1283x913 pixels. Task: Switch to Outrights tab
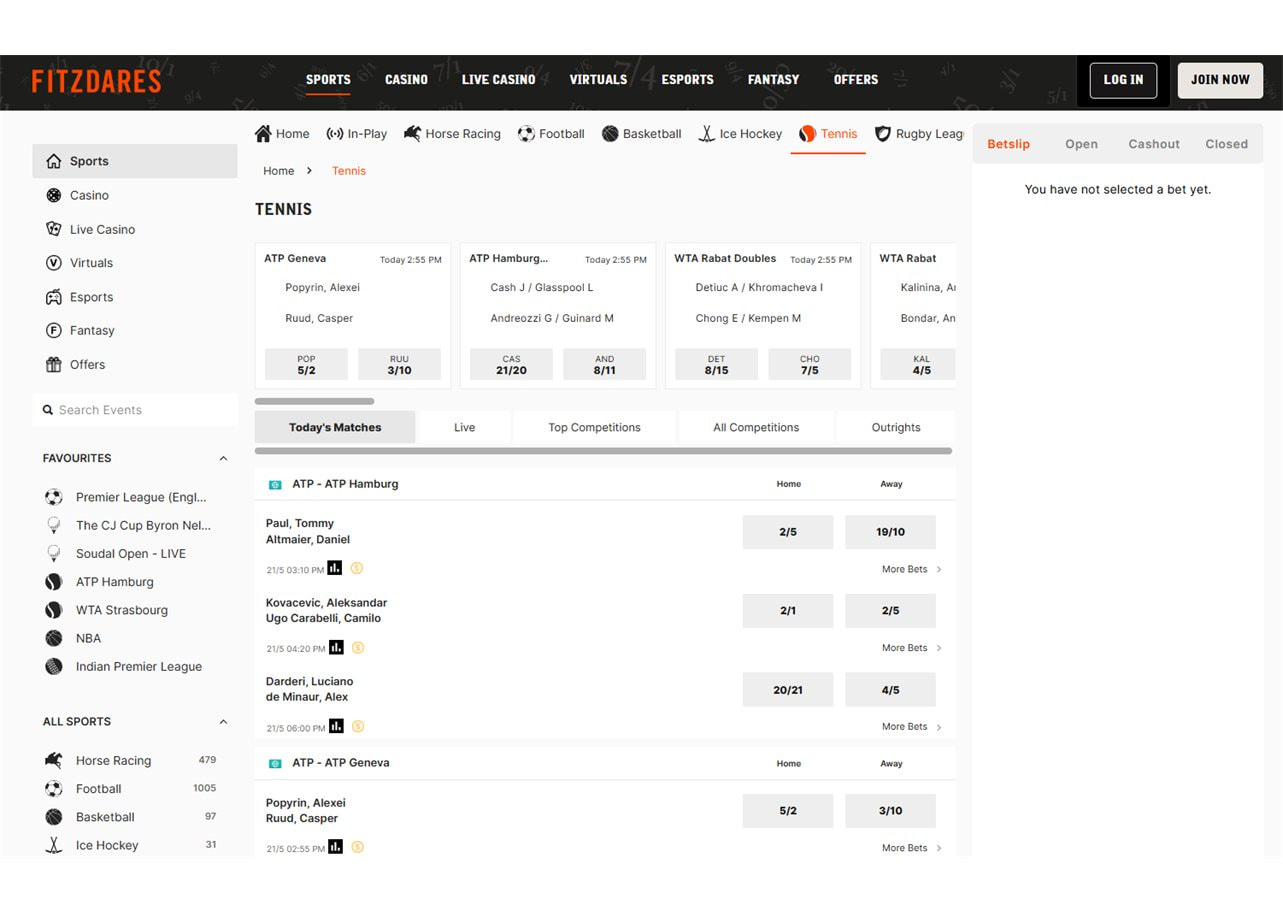pos(896,427)
